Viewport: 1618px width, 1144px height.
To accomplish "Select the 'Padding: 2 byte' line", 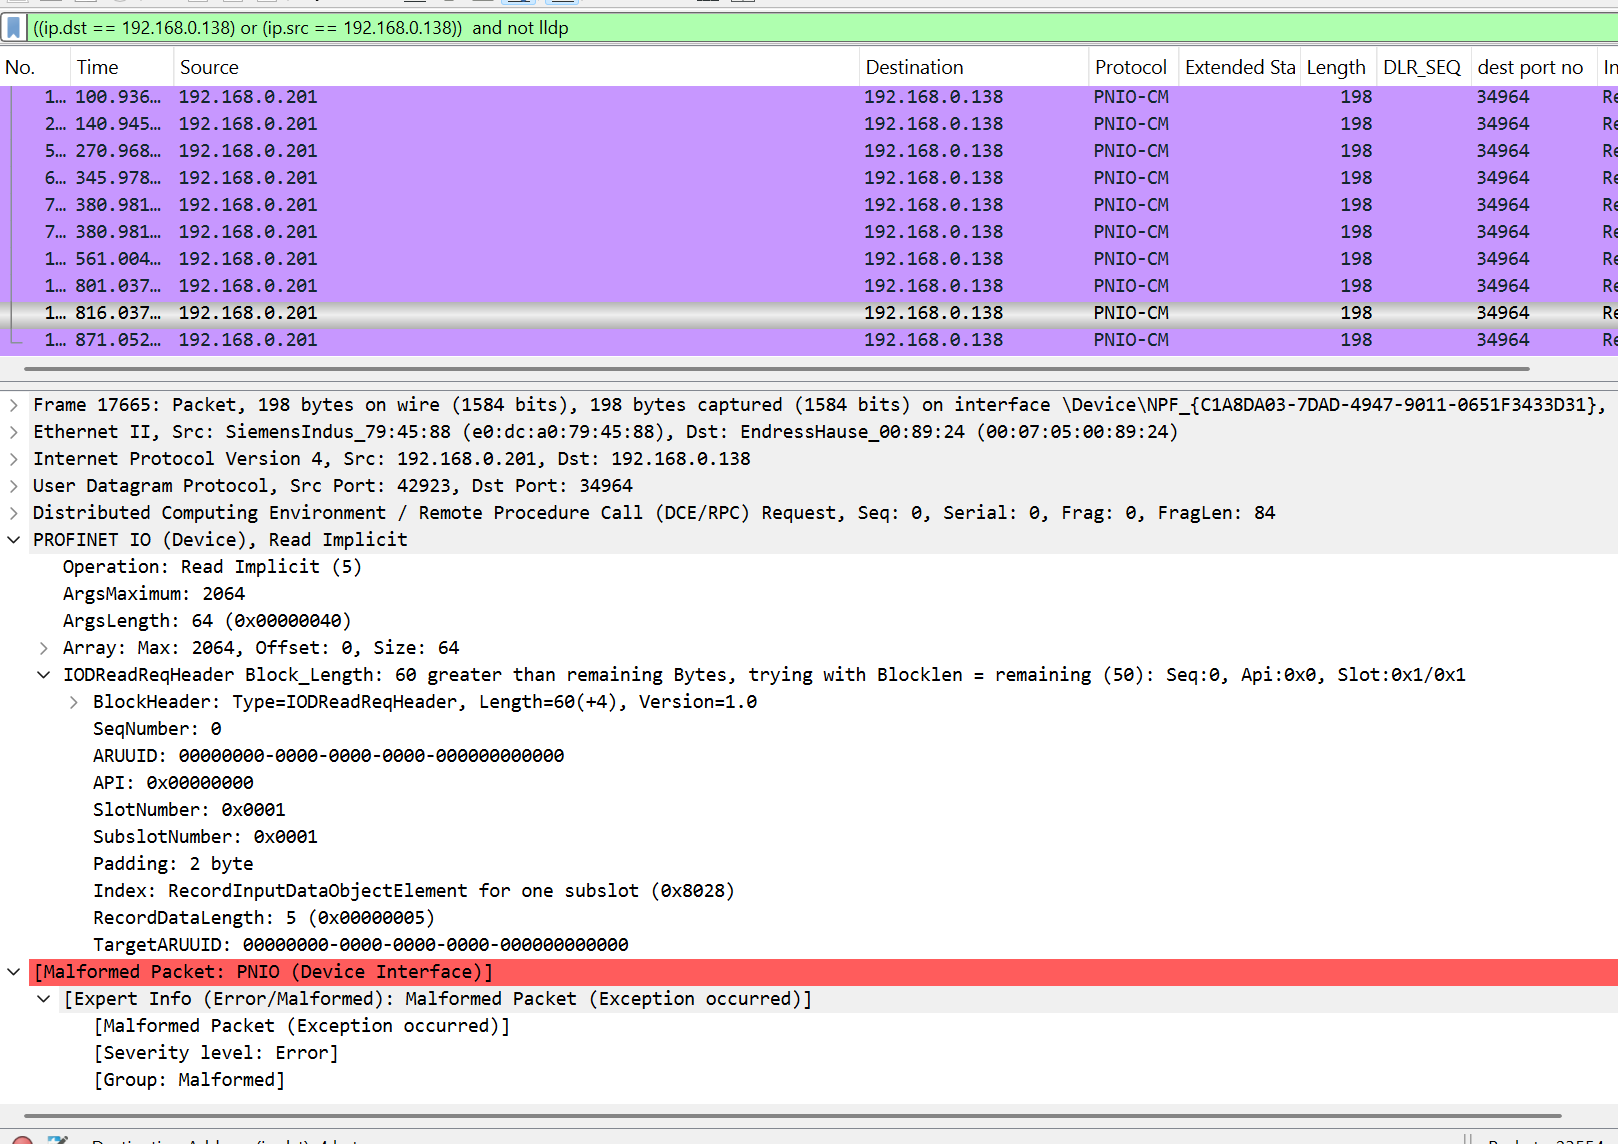I will click(173, 864).
